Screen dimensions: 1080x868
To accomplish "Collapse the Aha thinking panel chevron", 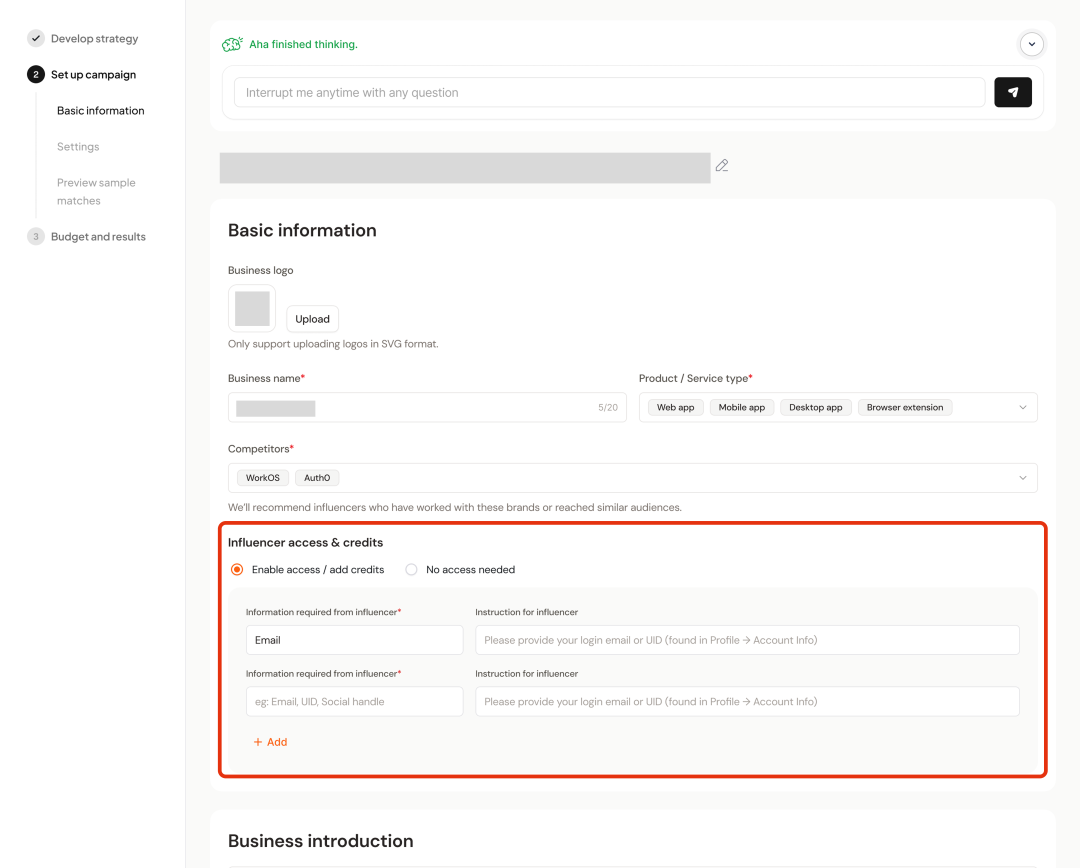I will [1031, 44].
